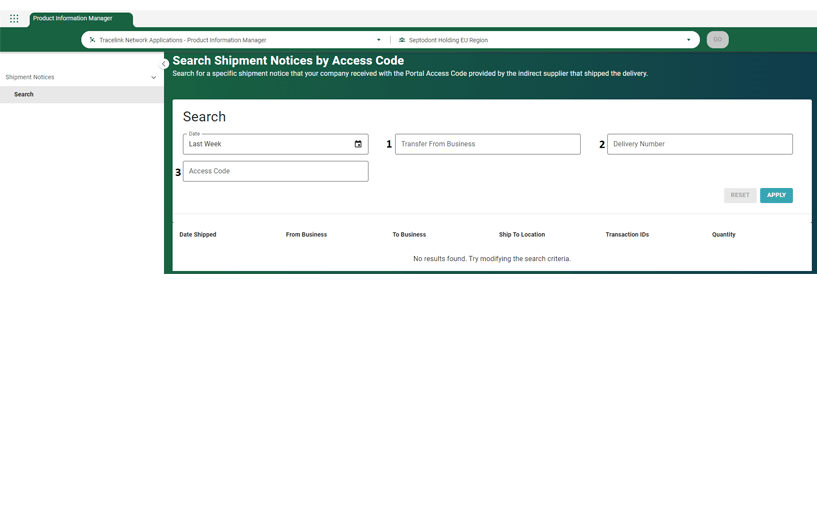Viewport: 817px width, 525px height.
Task: Switch to Product Information Manager tab
Action: (x=81, y=19)
